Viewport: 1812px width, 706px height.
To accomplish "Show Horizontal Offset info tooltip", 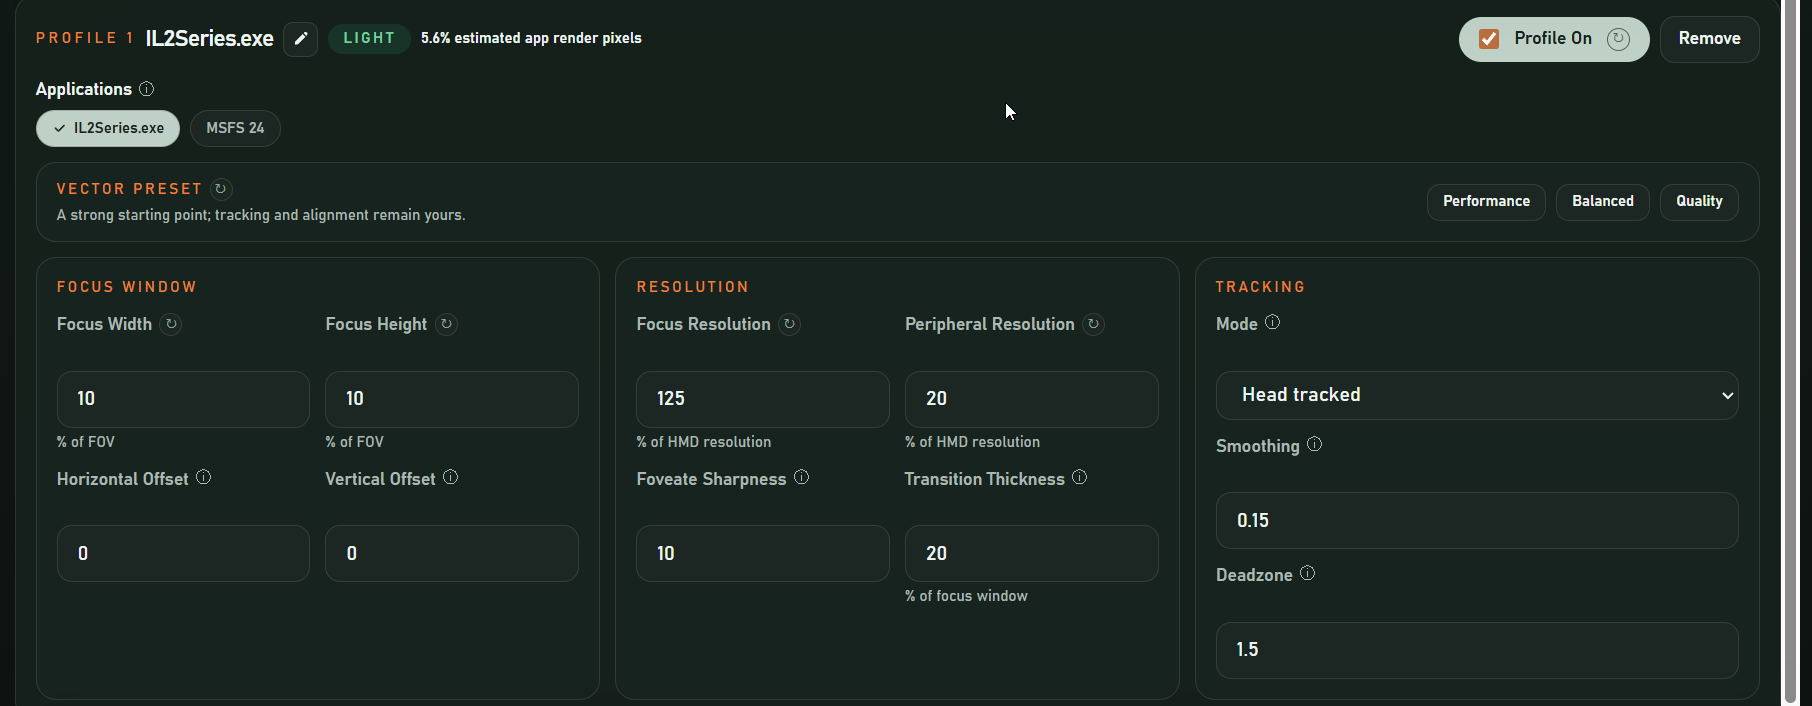I will coord(204,477).
